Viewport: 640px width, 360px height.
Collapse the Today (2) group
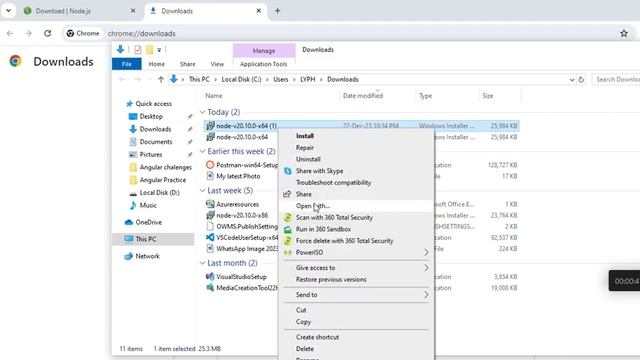pyautogui.click(x=202, y=112)
